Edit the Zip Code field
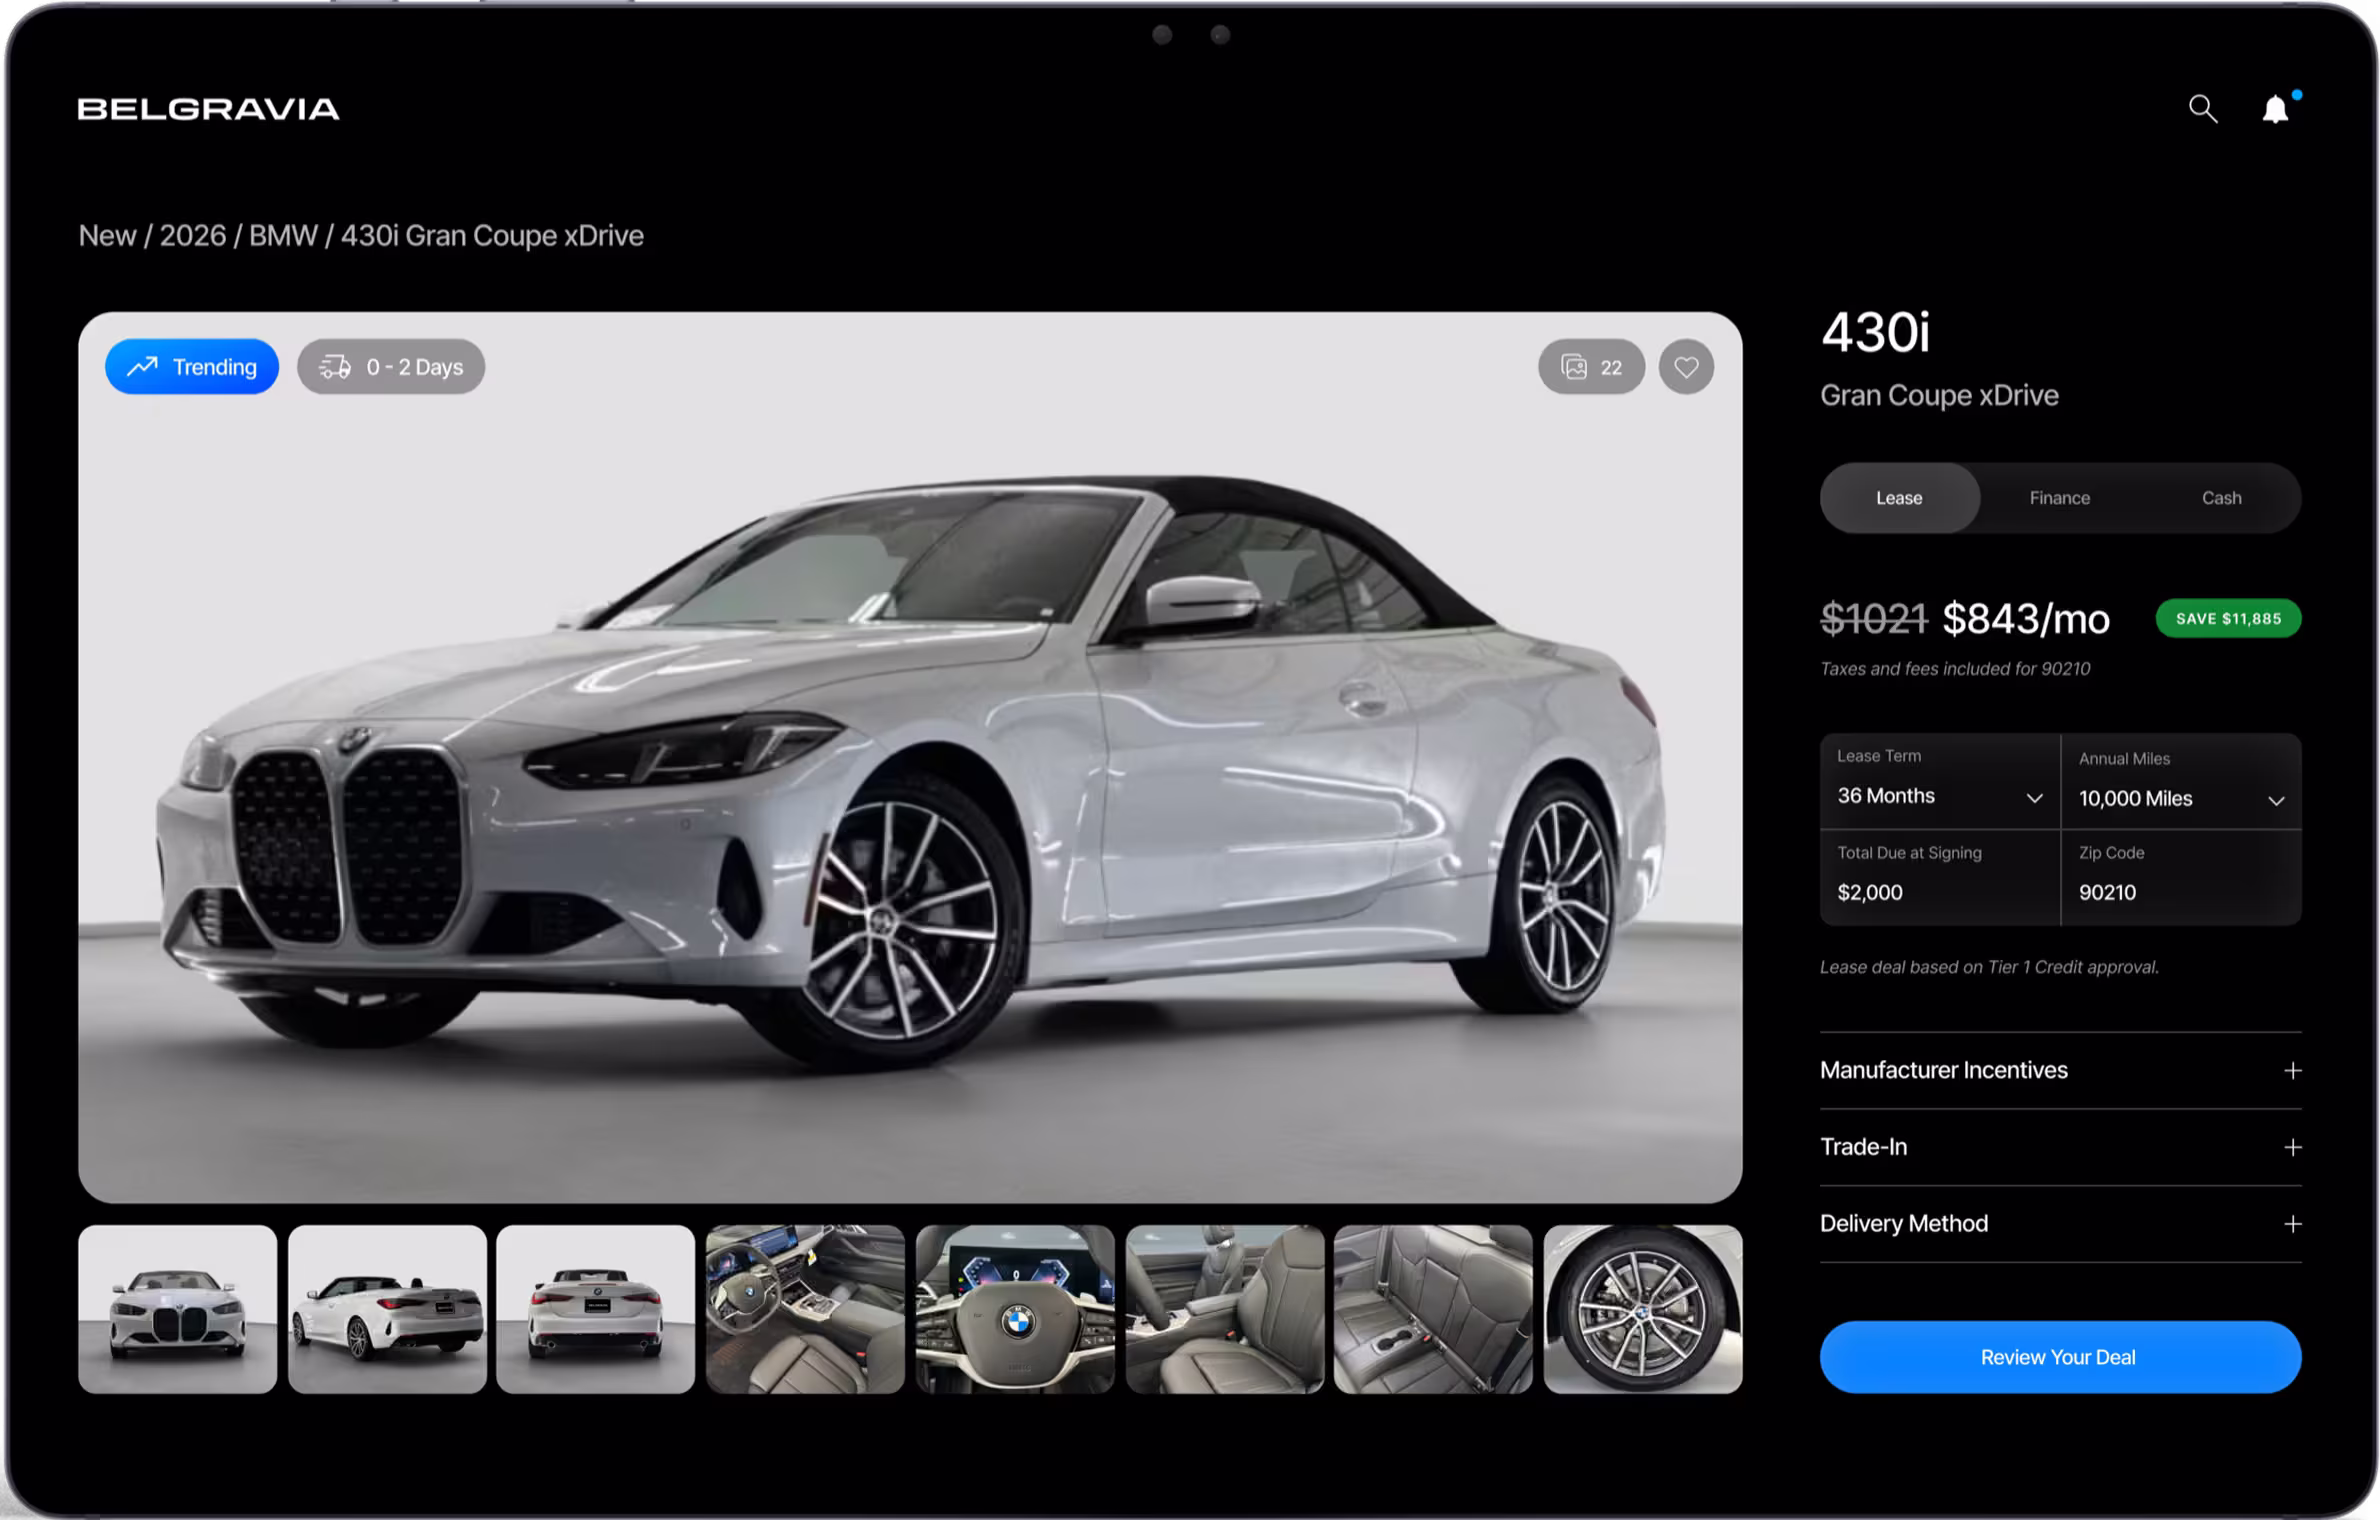The height and width of the screenshot is (1520, 2380). point(2182,877)
